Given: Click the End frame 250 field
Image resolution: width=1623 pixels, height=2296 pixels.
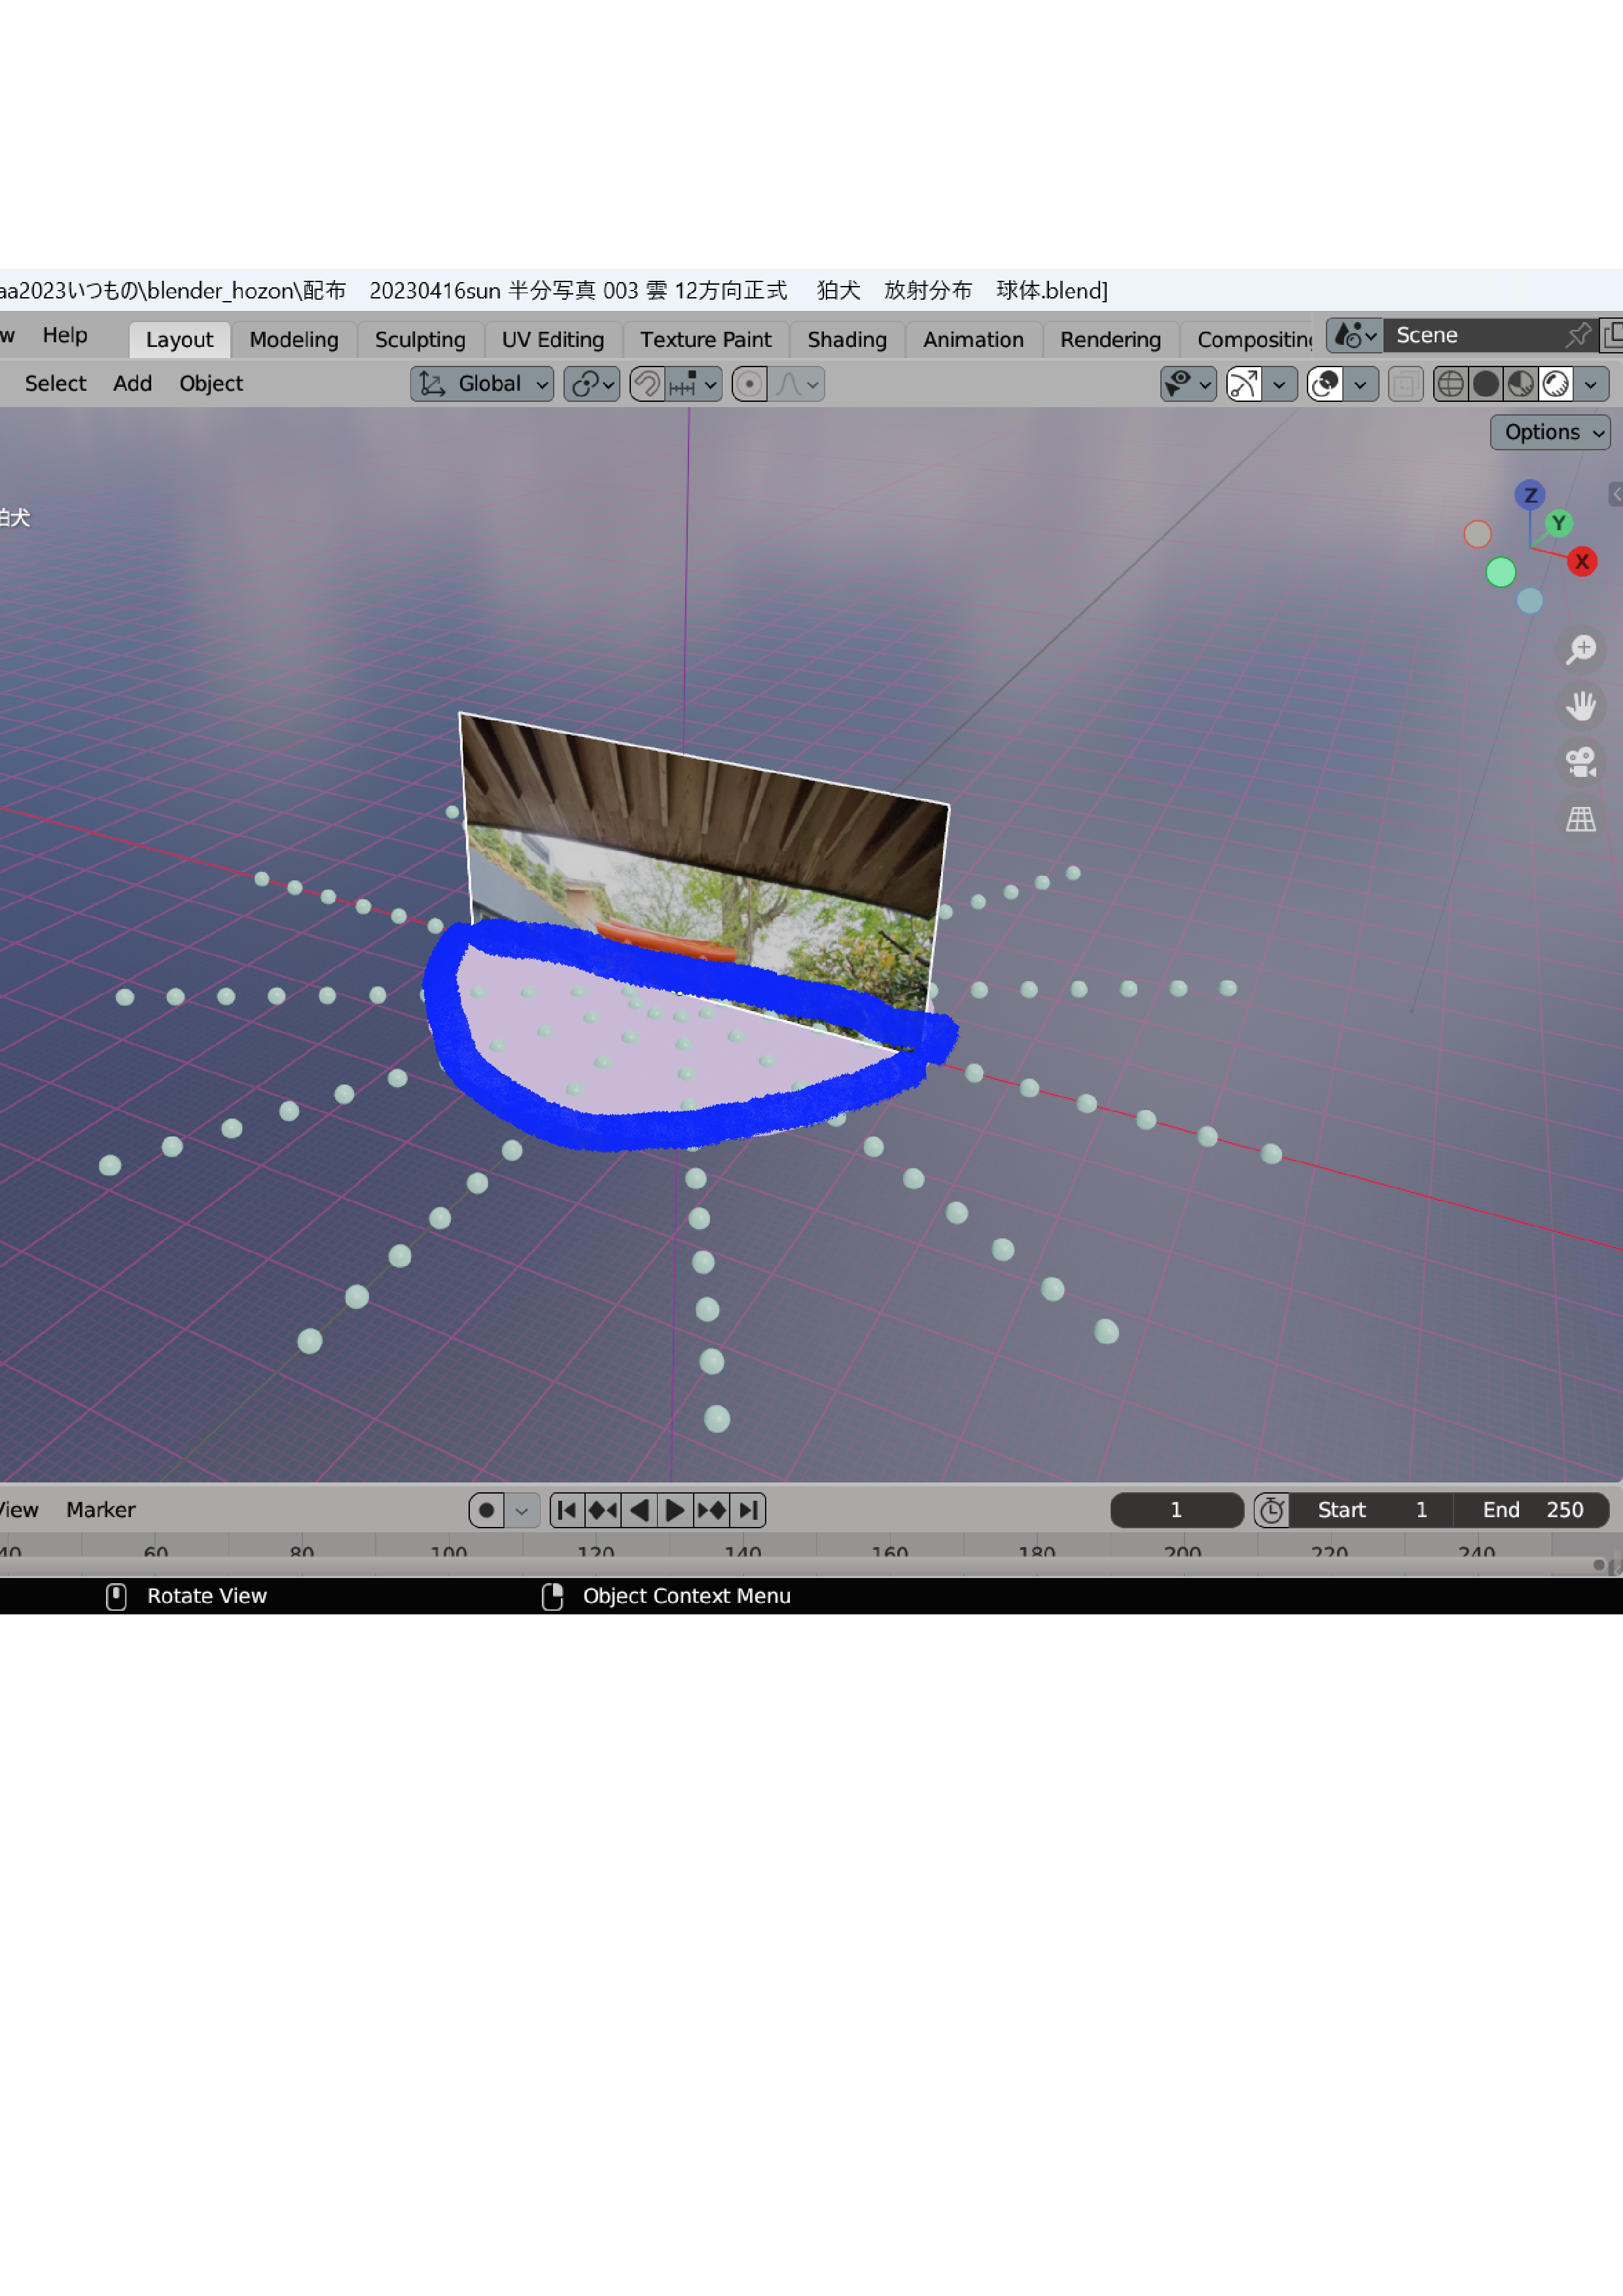Looking at the screenshot, I should pyautogui.click(x=1531, y=1510).
